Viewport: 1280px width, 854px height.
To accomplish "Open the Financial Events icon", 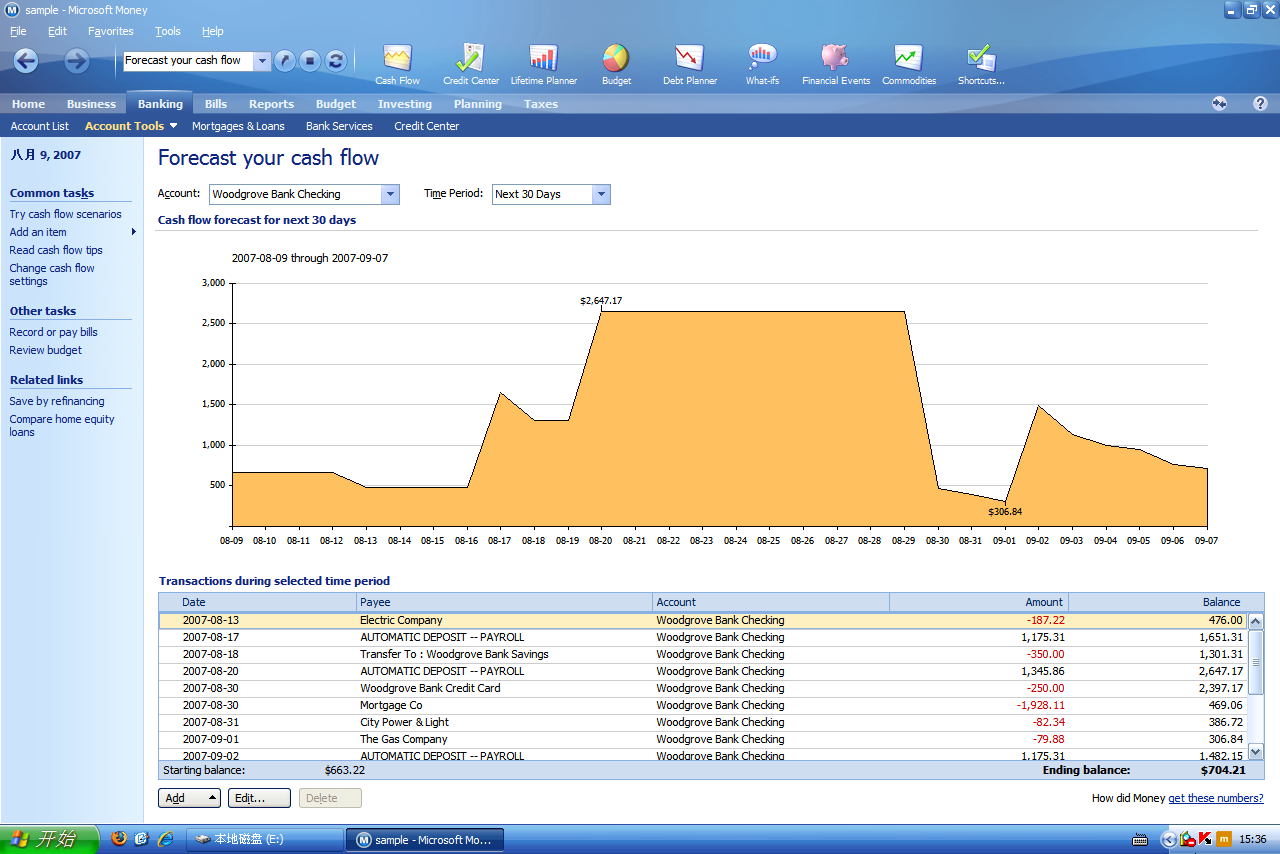I will click(835, 62).
